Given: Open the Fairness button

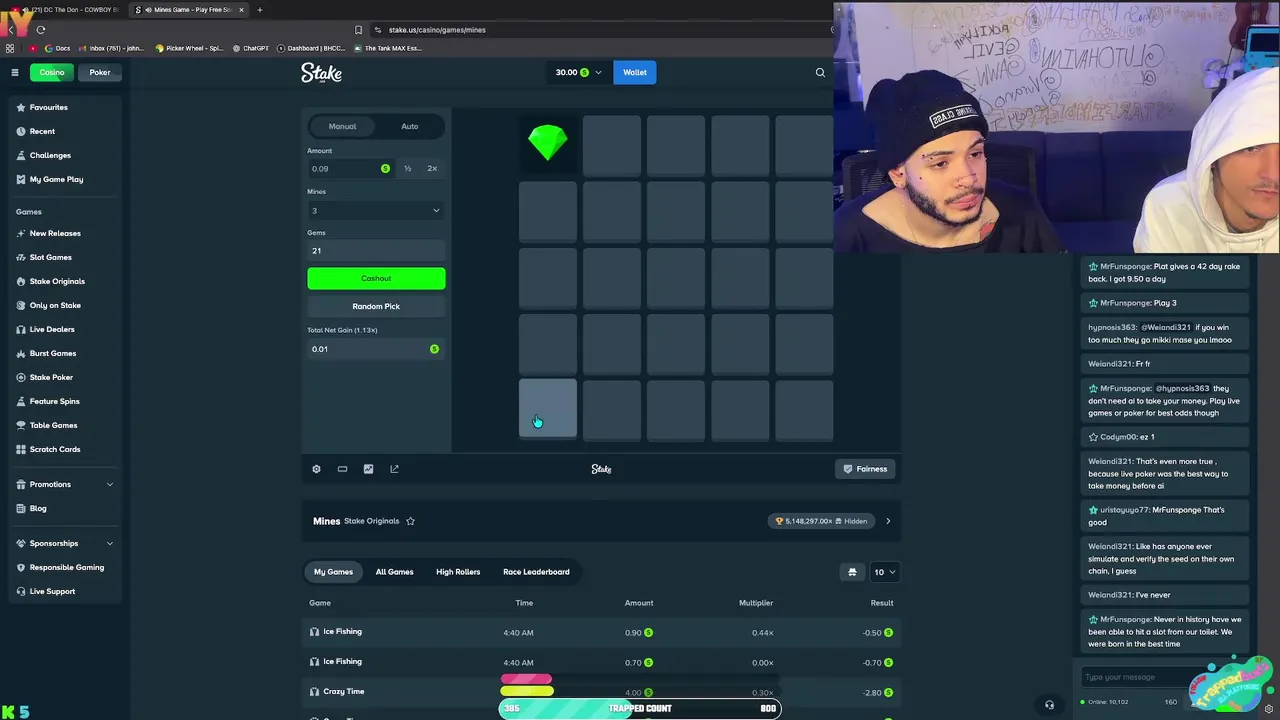Looking at the screenshot, I should pyautogui.click(x=866, y=469).
